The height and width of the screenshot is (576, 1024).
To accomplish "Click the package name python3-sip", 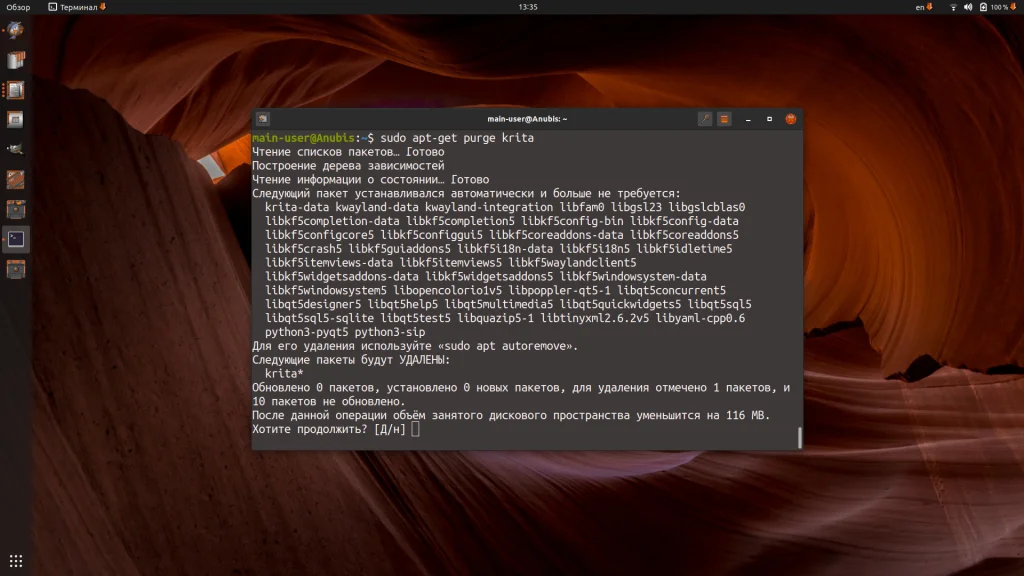I will (390, 332).
